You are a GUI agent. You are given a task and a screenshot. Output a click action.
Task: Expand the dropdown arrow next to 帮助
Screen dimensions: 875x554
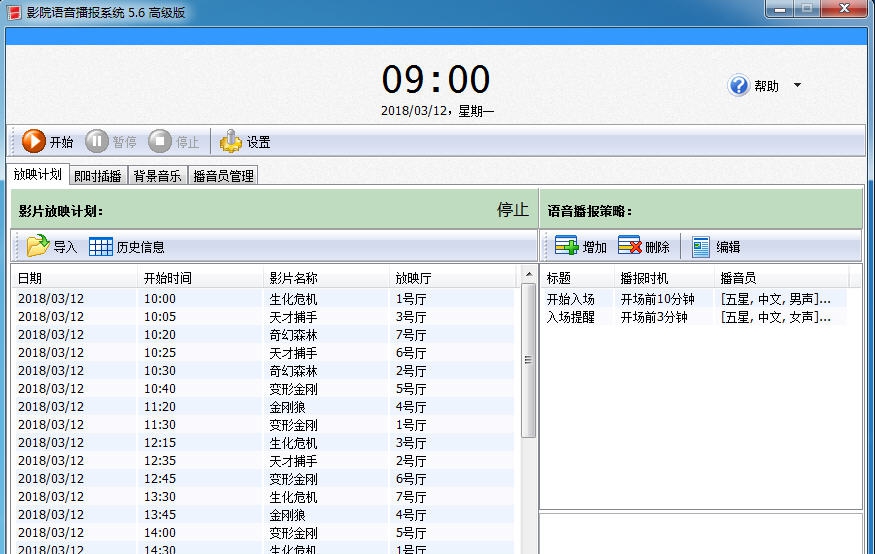tap(797, 85)
